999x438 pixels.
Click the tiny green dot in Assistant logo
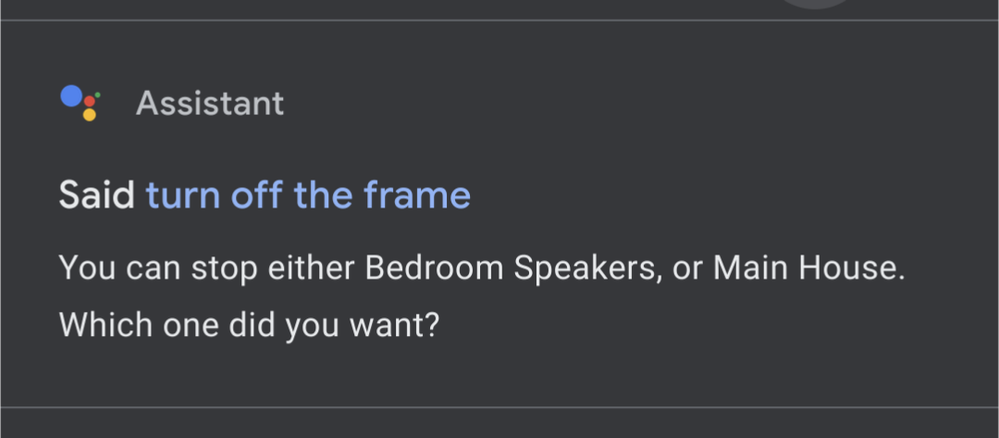point(97,95)
